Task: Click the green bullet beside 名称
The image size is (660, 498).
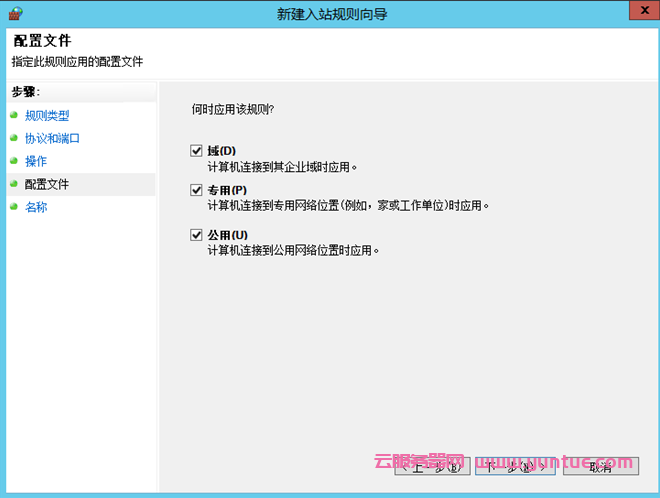Action: point(14,207)
